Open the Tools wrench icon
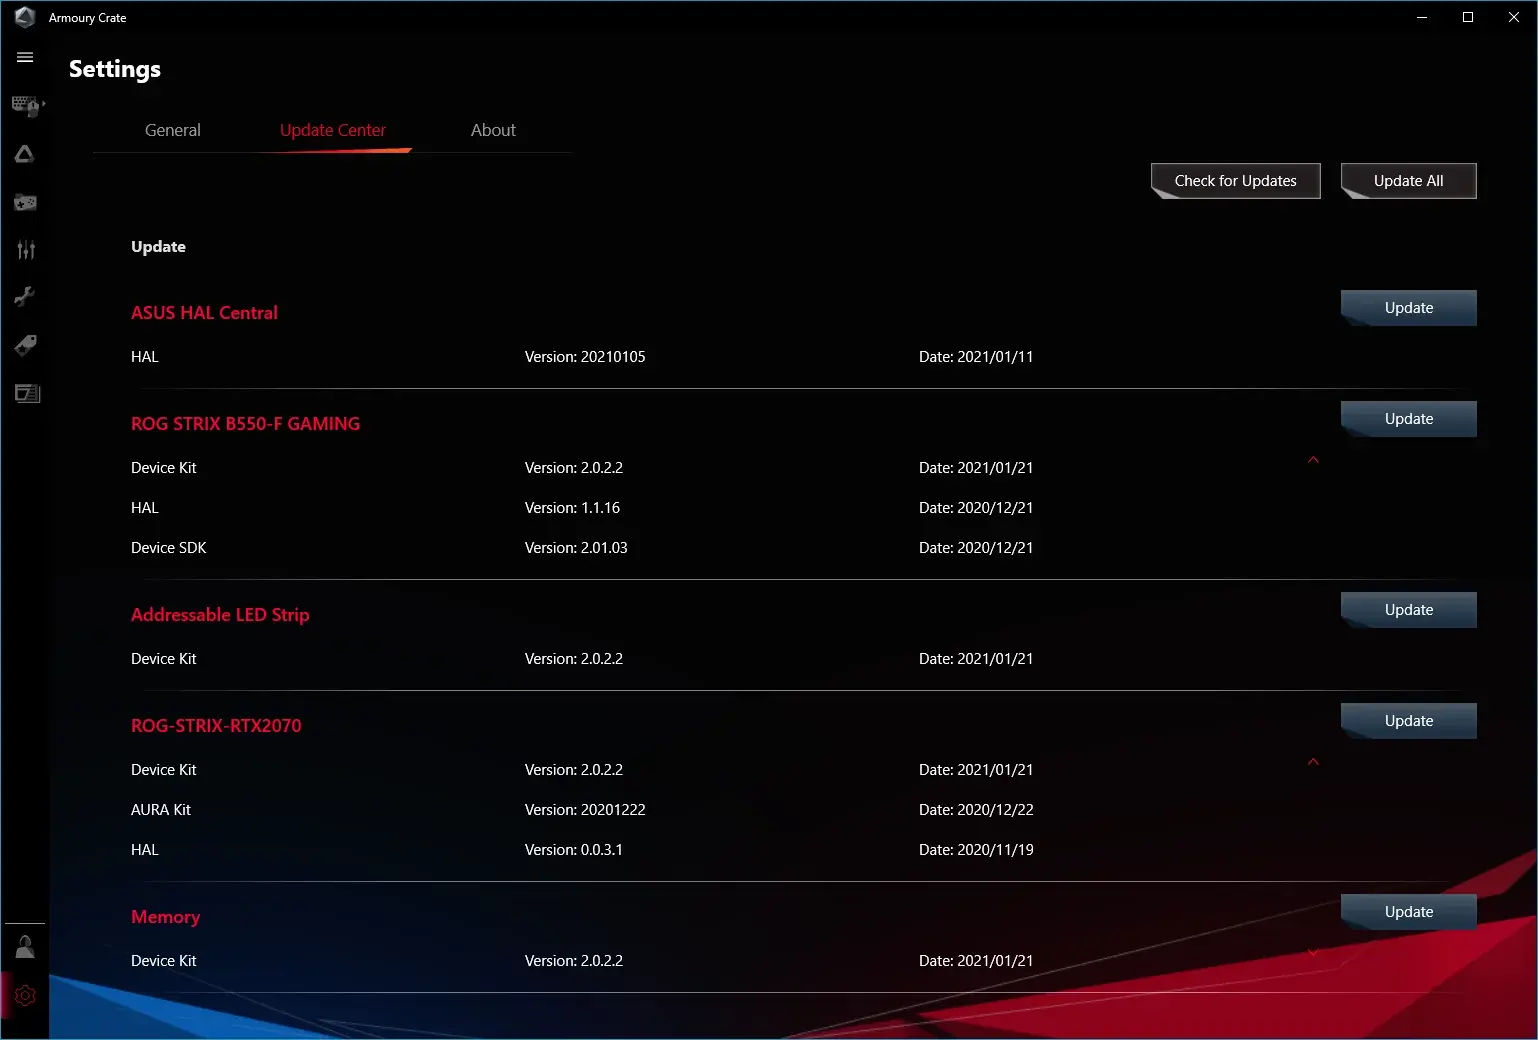Screen dimensions: 1538x1040 [x=25, y=297]
